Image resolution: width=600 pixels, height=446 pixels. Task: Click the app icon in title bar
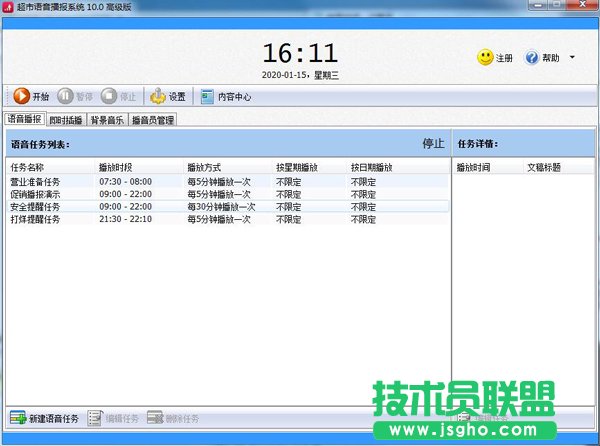click(8, 7)
